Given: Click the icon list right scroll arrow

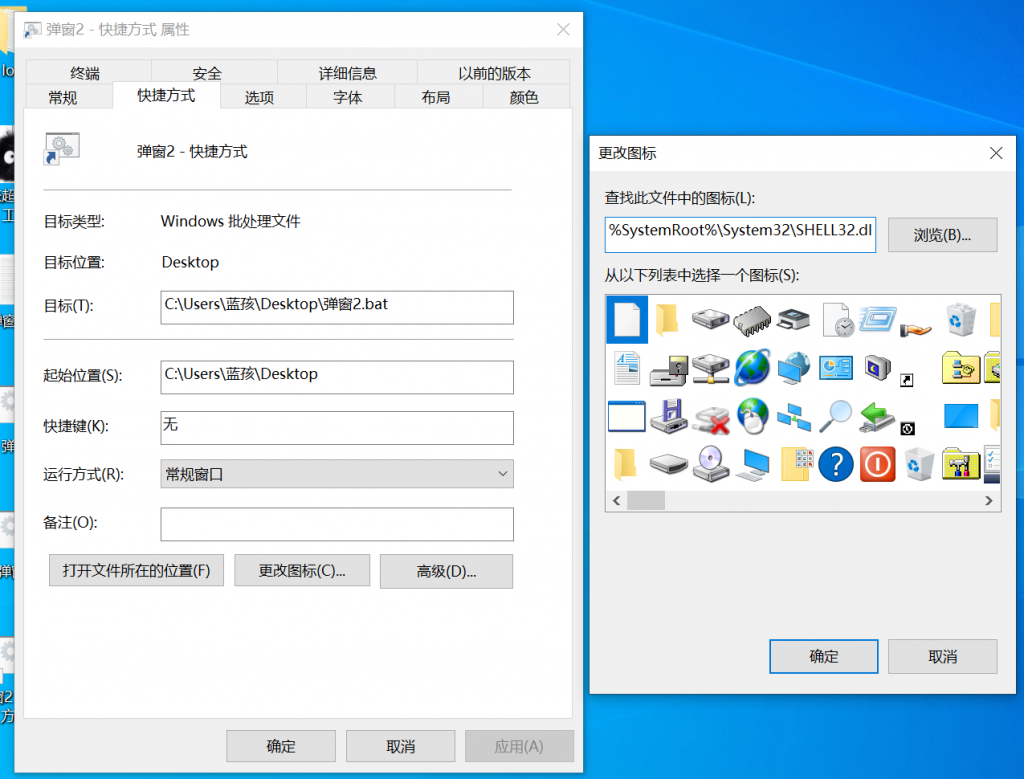Looking at the screenshot, I should coord(989,500).
